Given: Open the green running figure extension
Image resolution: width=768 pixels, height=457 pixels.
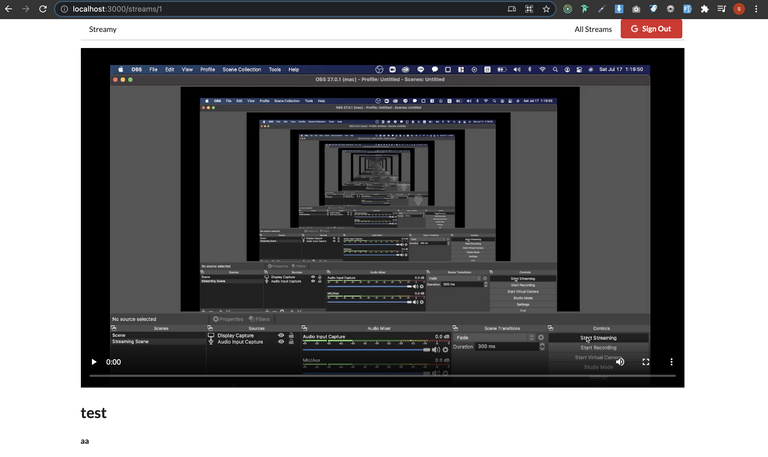Looking at the screenshot, I should click(584, 9).
